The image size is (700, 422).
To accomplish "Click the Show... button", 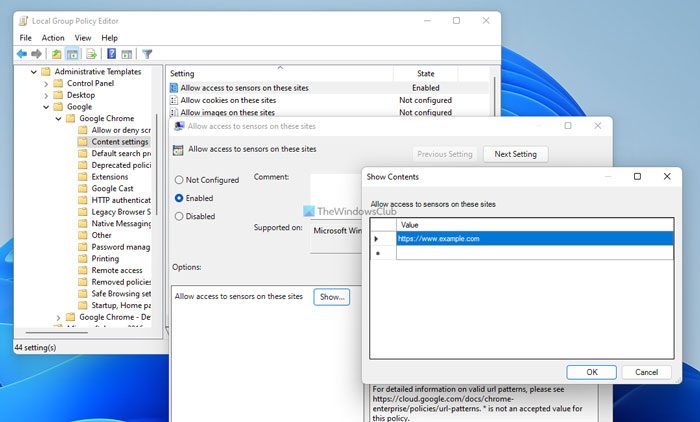I will click(332, 297).
